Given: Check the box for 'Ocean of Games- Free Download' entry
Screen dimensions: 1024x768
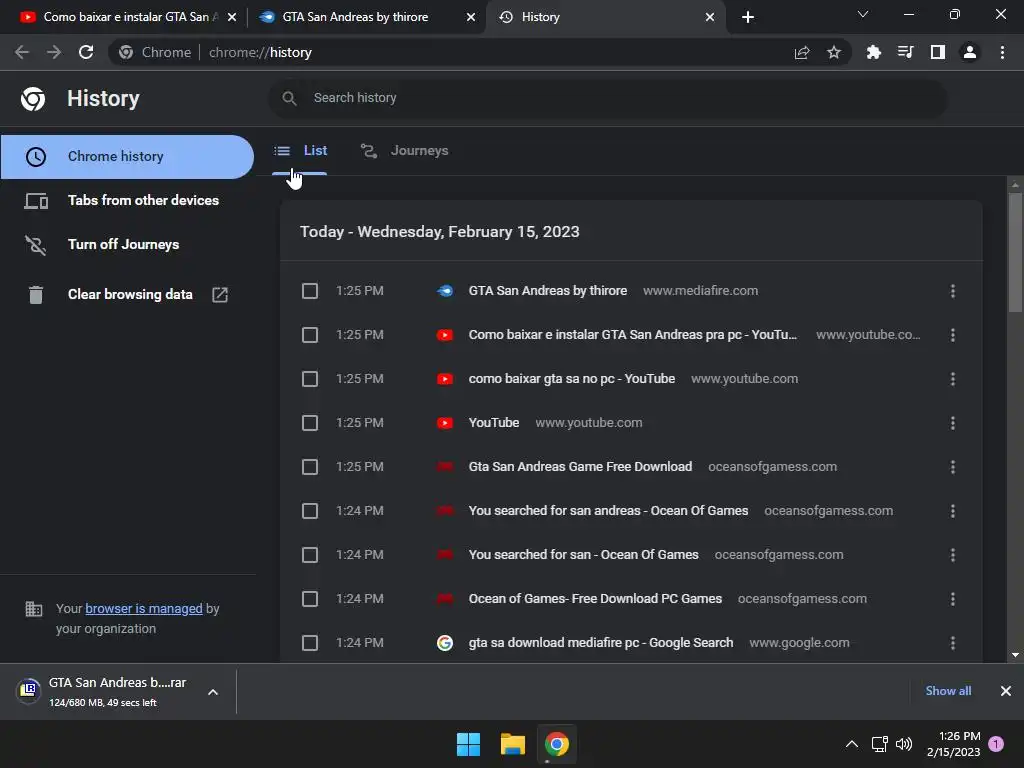Looking at the screenshot, I should pos(310,599).
